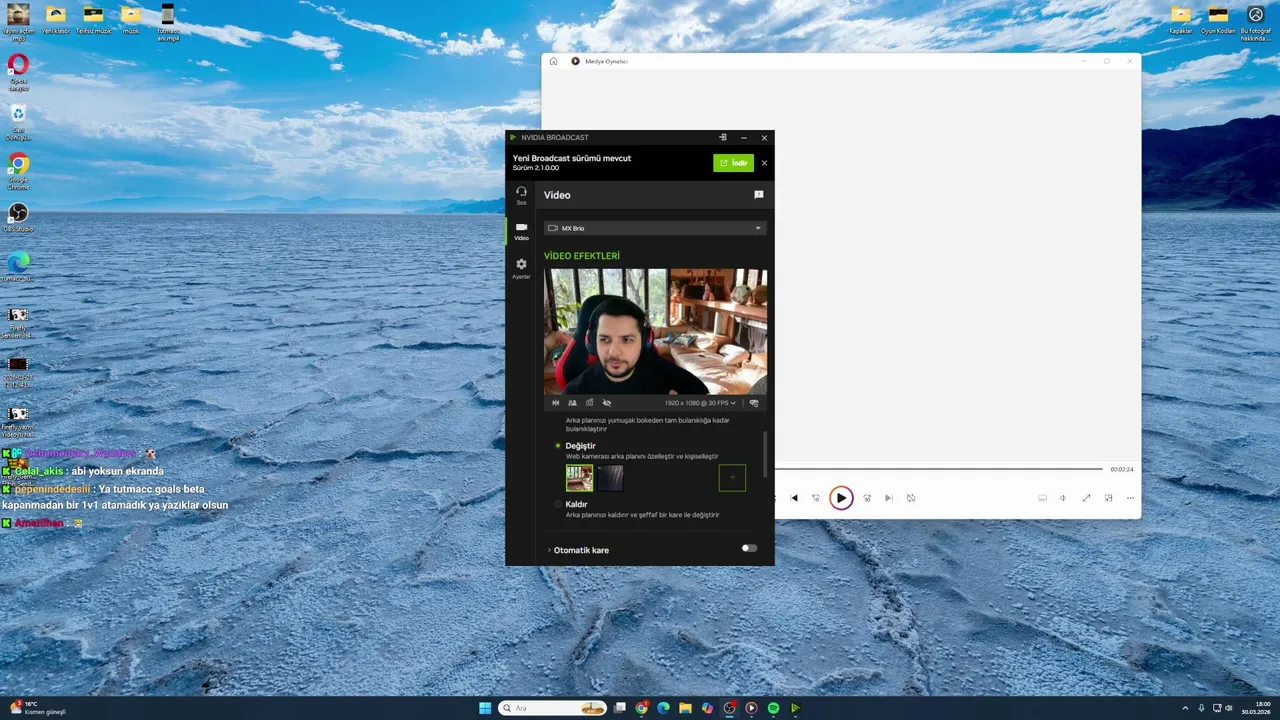The image size is (1280, 720).
Task: Select the Kaldır background radio option
Action: [x=558, y=505]
